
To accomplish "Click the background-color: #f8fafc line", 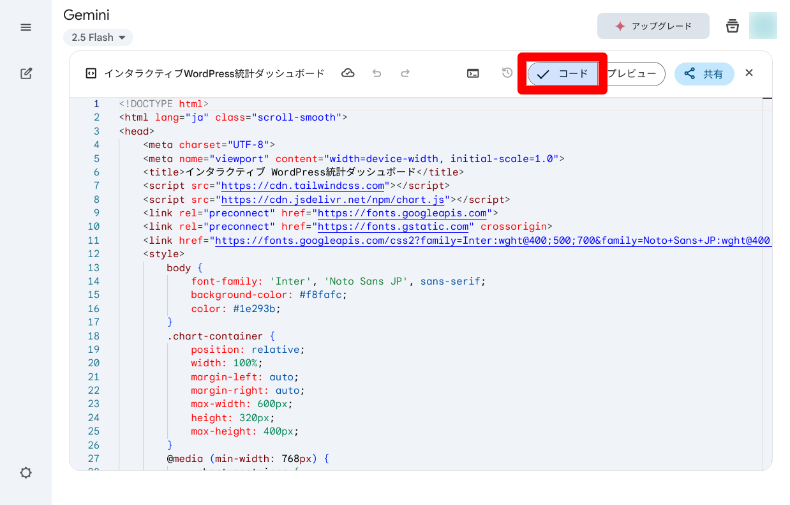I will 269,295.
